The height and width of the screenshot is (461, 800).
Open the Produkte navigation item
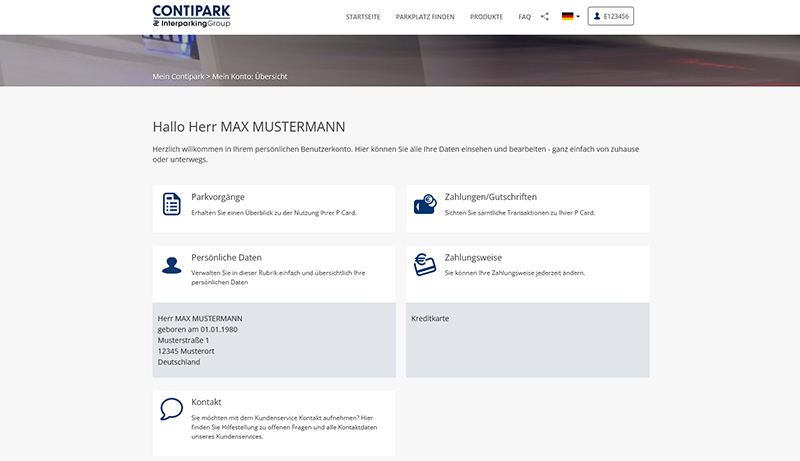pyautogui.click(x=486, y=17)
